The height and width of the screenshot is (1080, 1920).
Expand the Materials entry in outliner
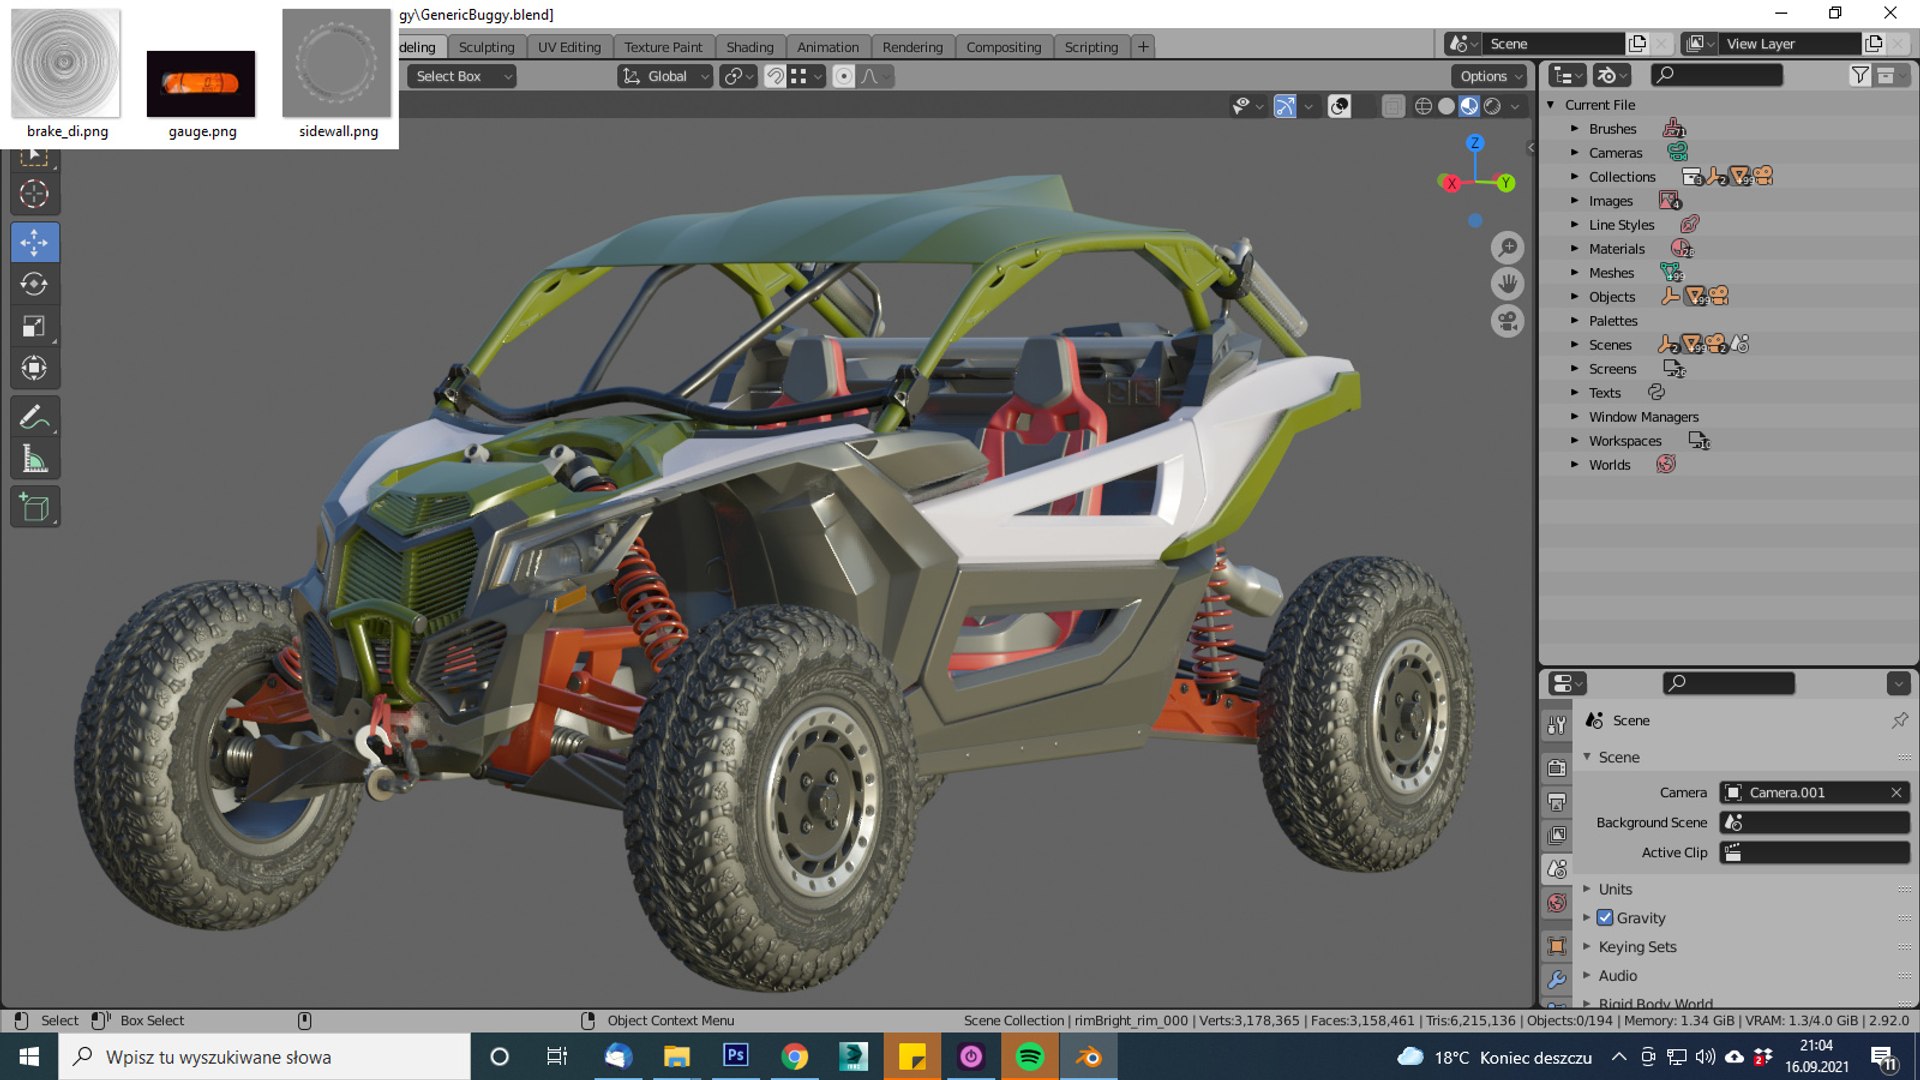pos(1574,249)
